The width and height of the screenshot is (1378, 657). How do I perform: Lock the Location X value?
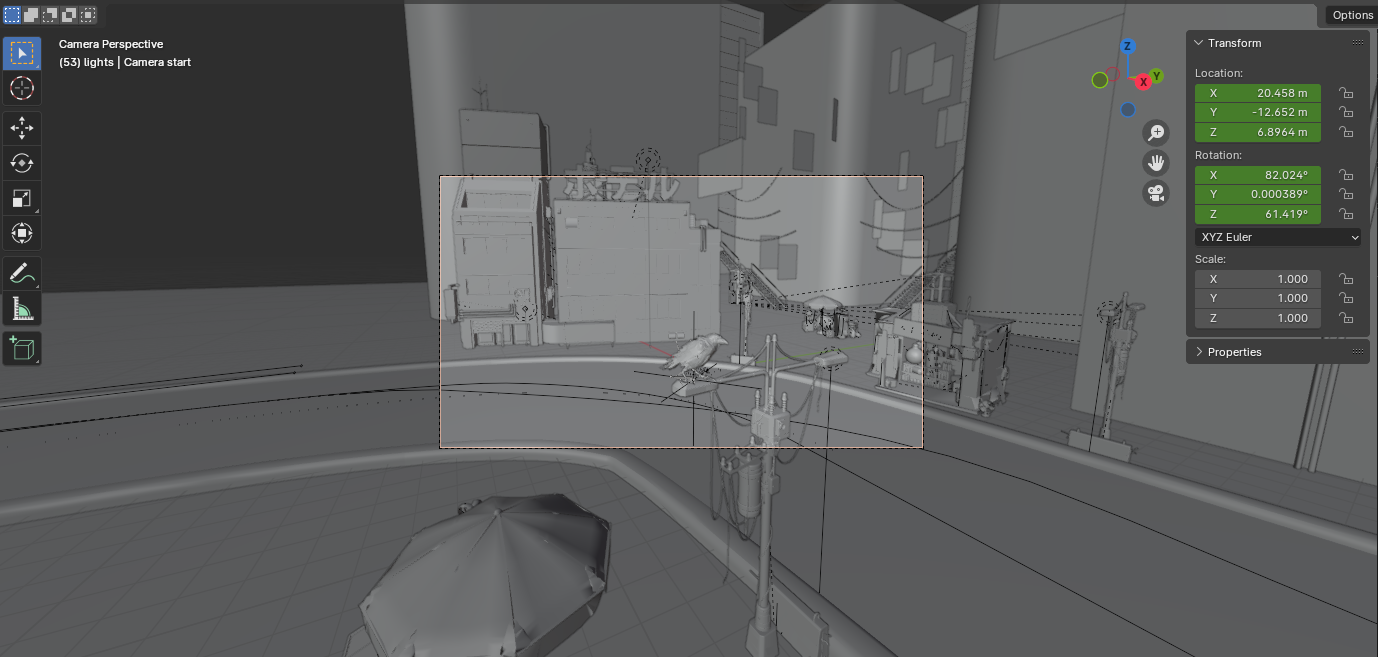[x=1346, y=93]
